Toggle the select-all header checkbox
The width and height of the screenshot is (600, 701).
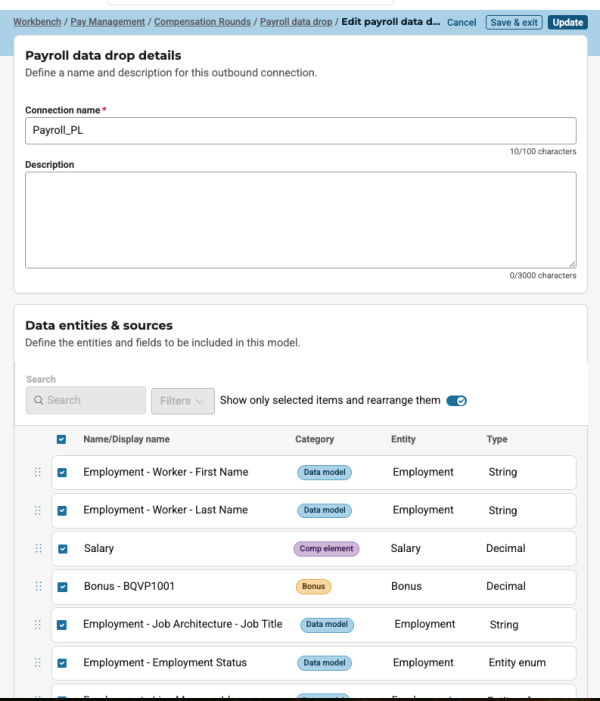coord(62,439)
